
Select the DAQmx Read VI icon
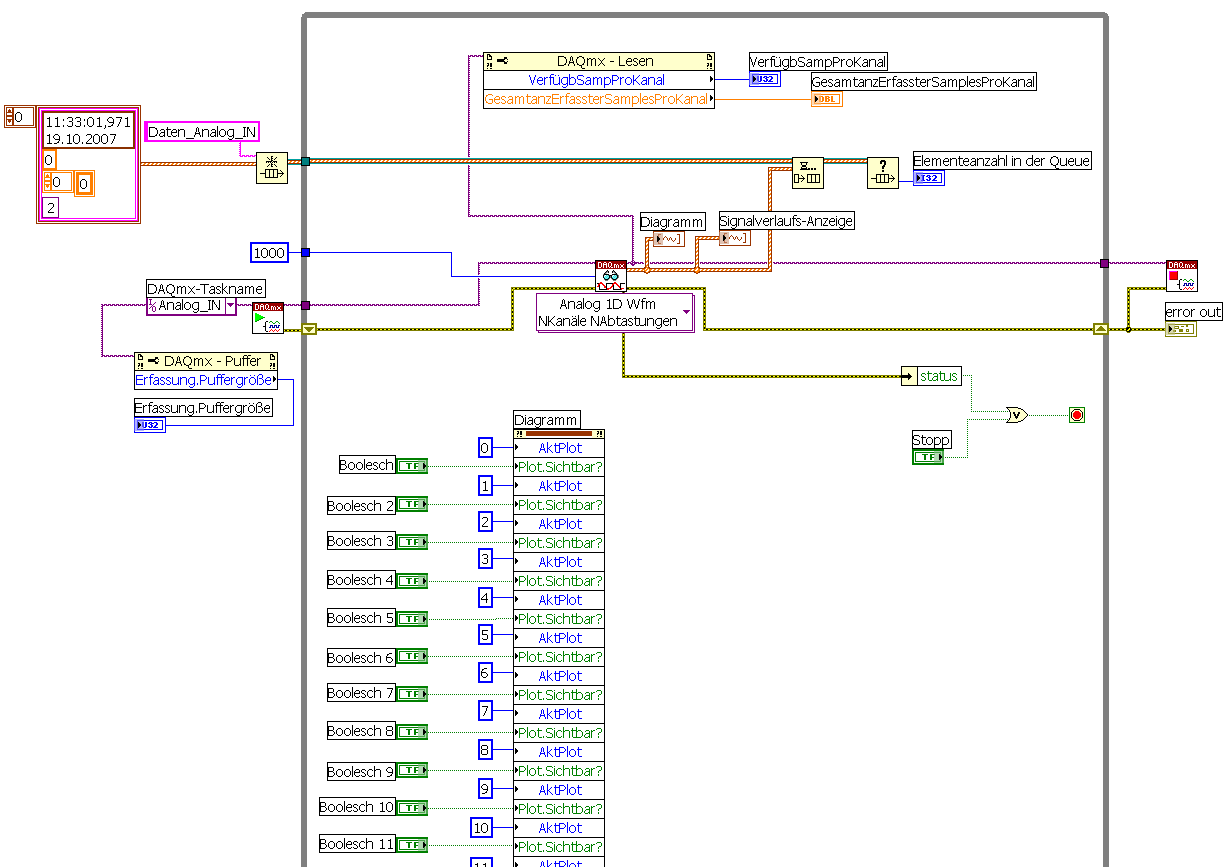[x=611, y=276]
